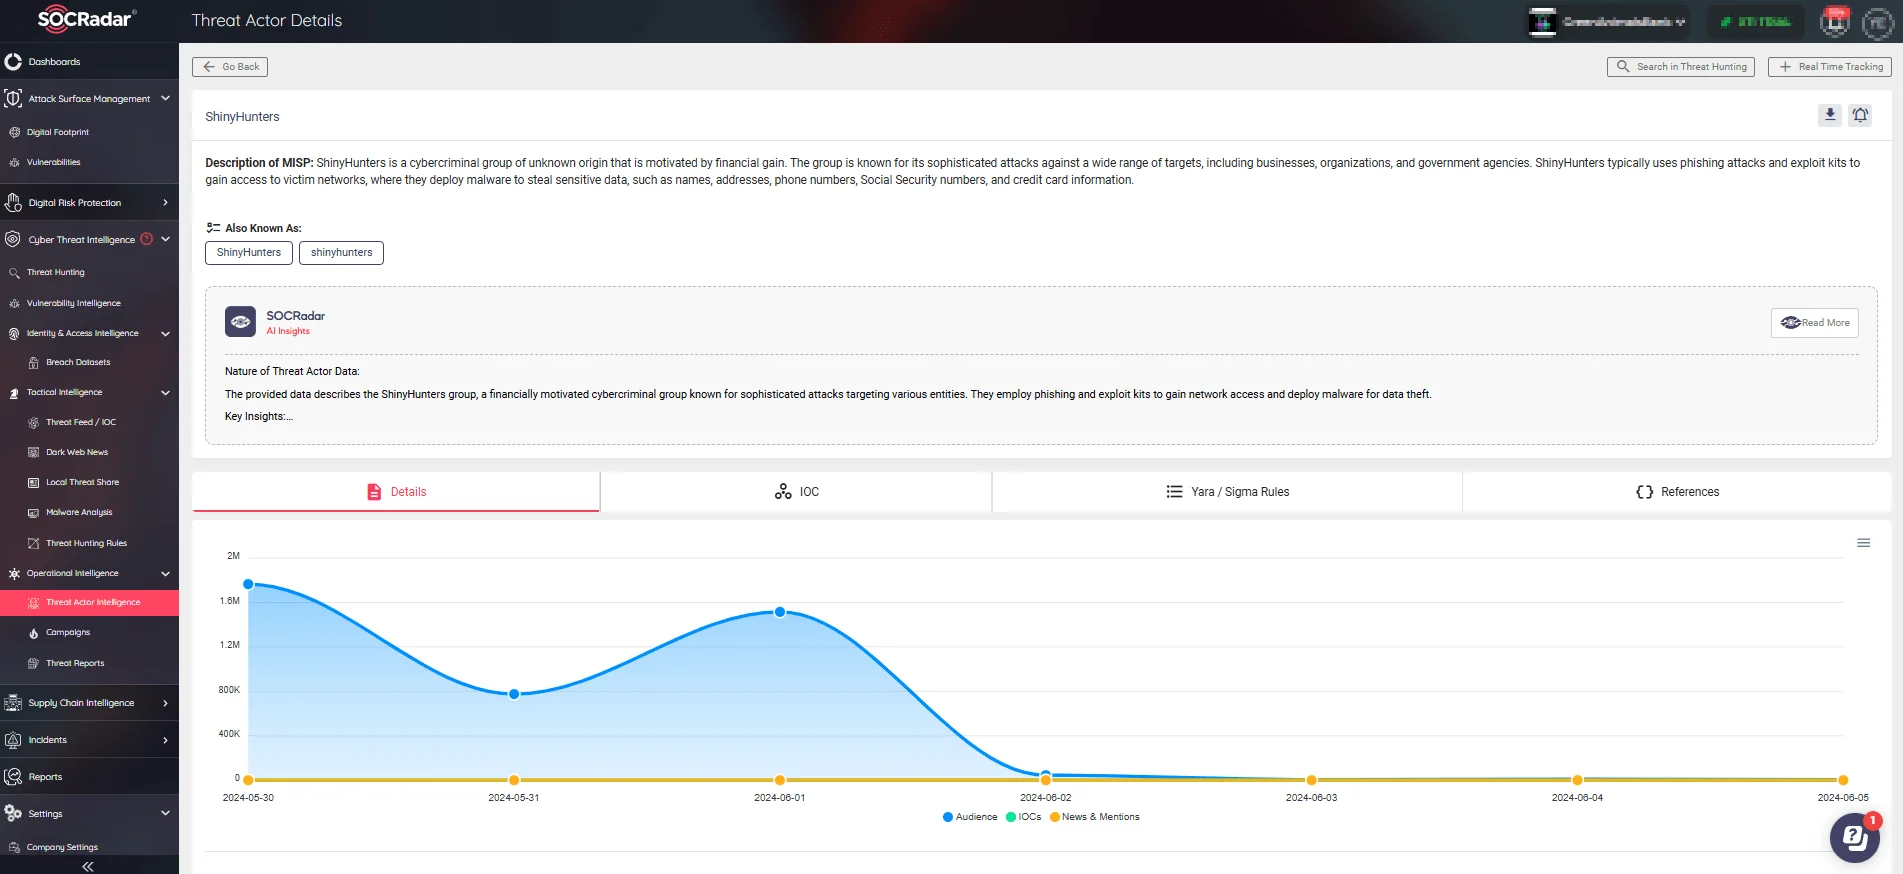
Task: Collapse the Attack Surface Management section
Action: pos(166,98)
